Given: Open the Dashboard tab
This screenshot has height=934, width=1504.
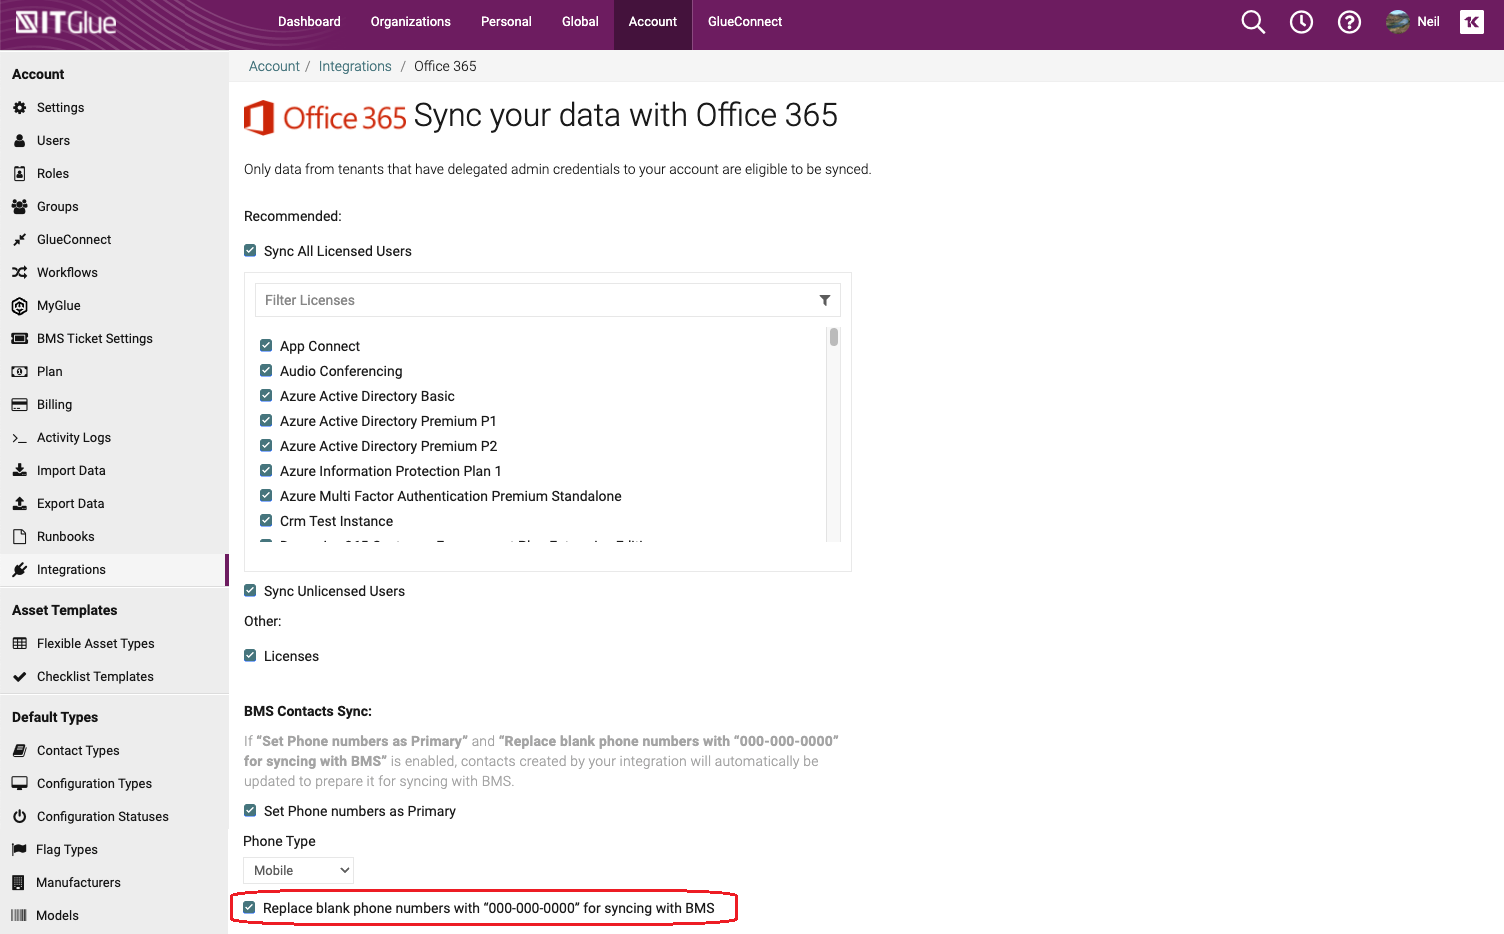Looking at the screenshot, I should 309,22.
